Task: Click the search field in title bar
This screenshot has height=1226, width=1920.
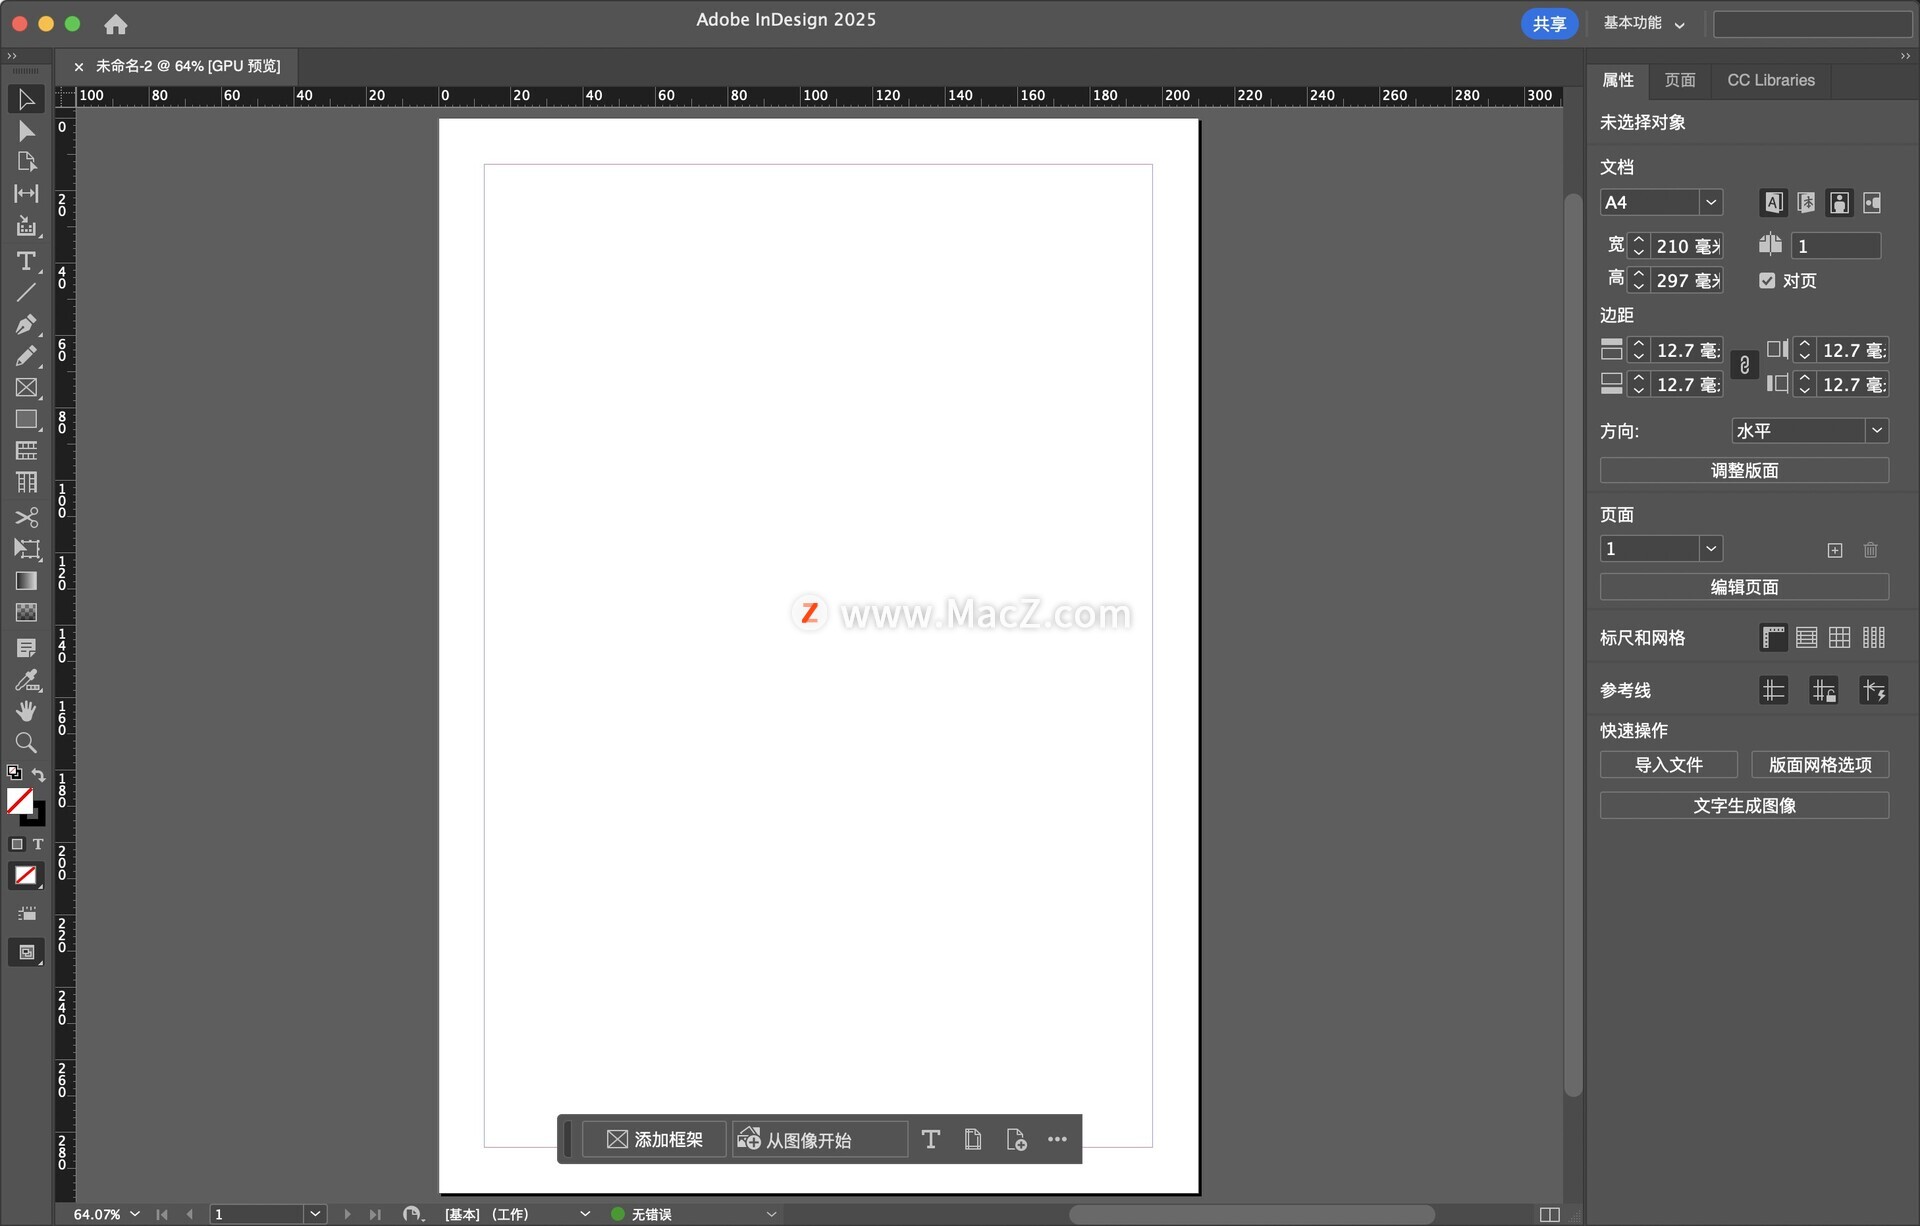Action: point(1812,24)
